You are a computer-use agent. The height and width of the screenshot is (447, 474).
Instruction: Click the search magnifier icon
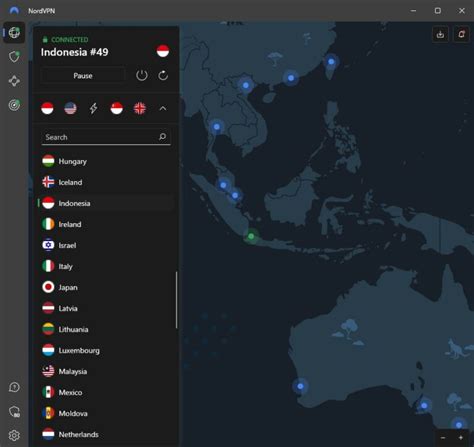tap(162, 137)
